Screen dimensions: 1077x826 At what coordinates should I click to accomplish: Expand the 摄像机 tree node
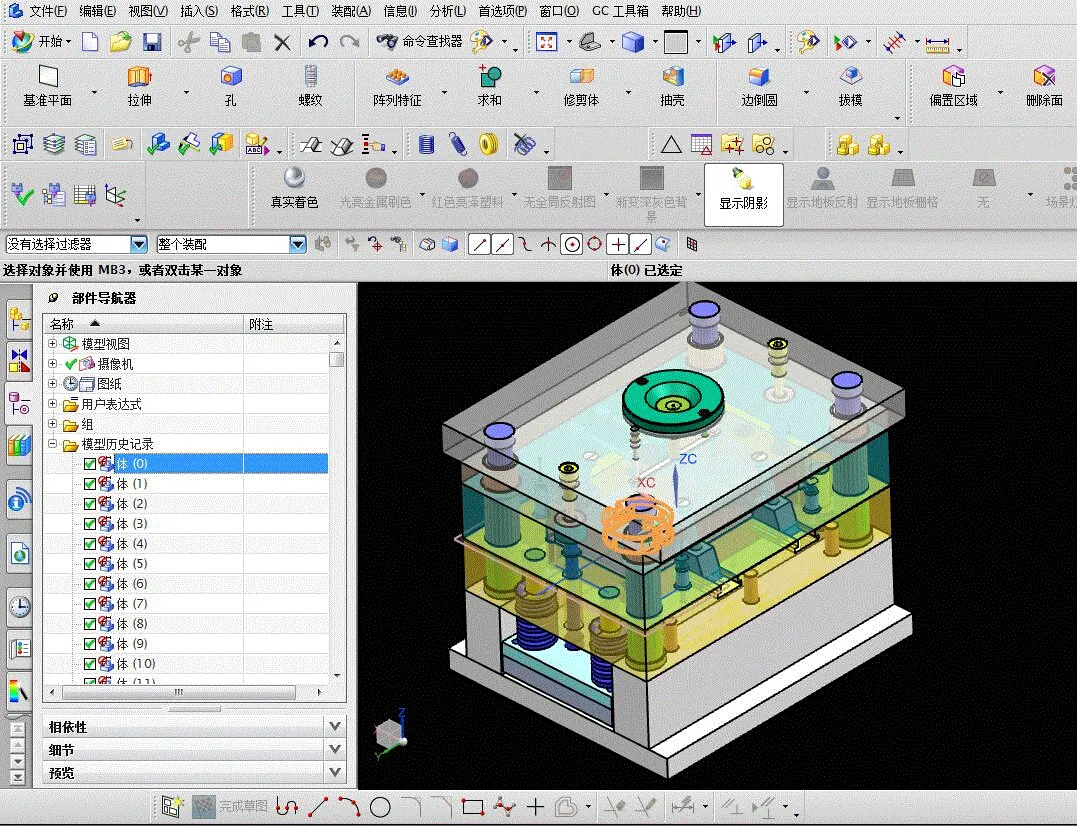click(x=53, y=363)
